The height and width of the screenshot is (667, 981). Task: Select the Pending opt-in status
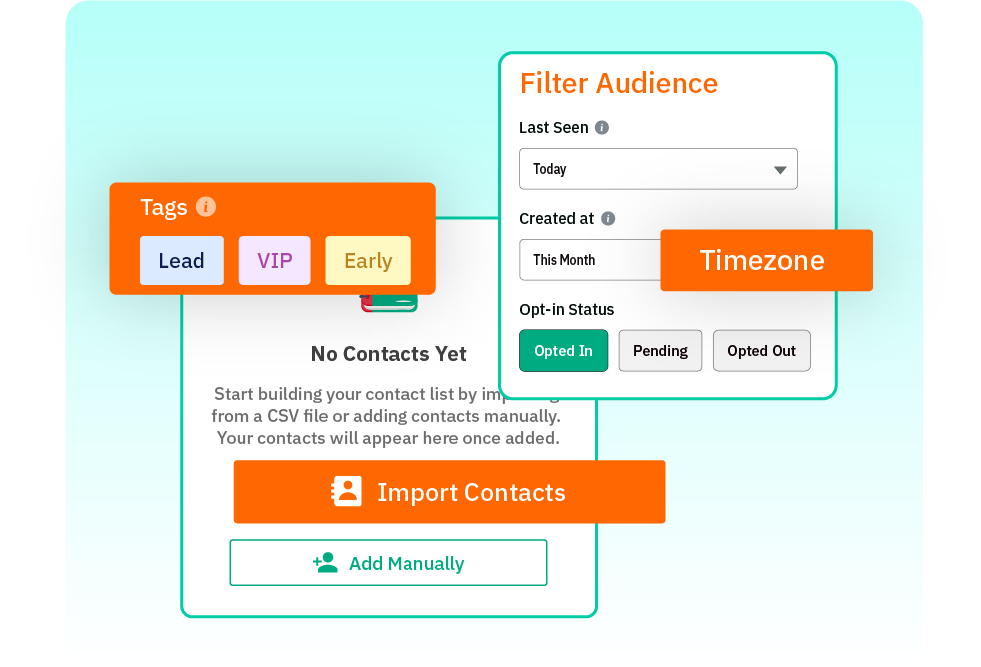(x=660, y=351)
